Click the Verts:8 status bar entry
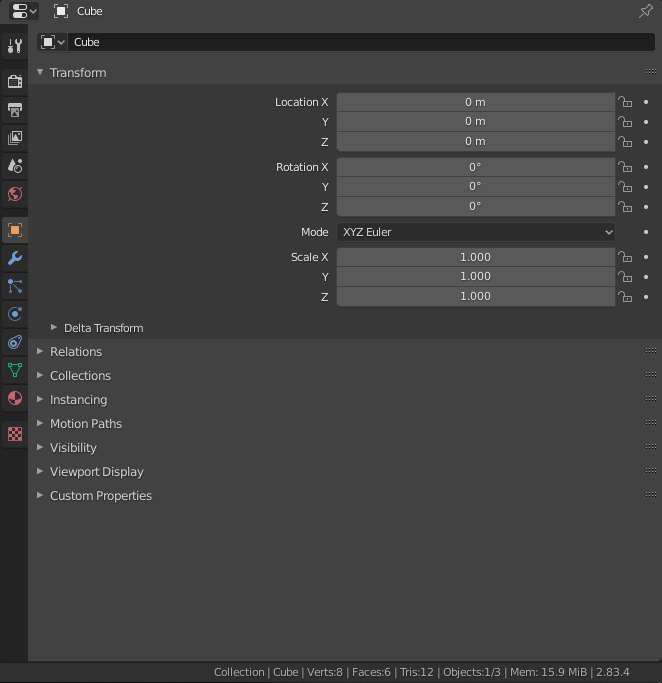This screenshot has height=683, width=662. (324, 672)
